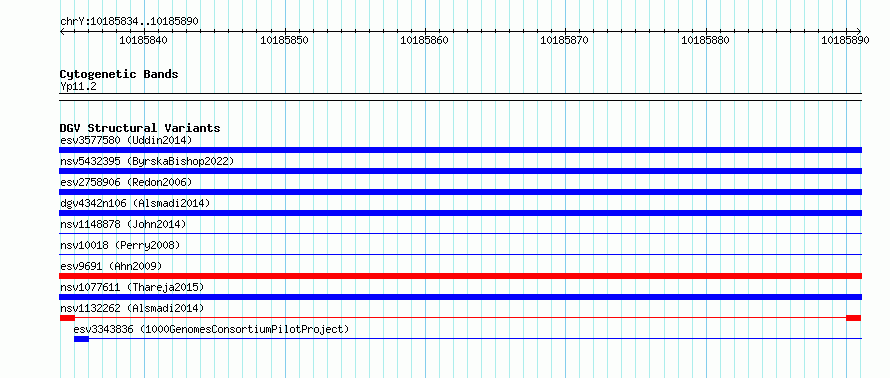Click the blue bar under nsv5432395
The image size is (890, 378).
click(x=460, y=171)
